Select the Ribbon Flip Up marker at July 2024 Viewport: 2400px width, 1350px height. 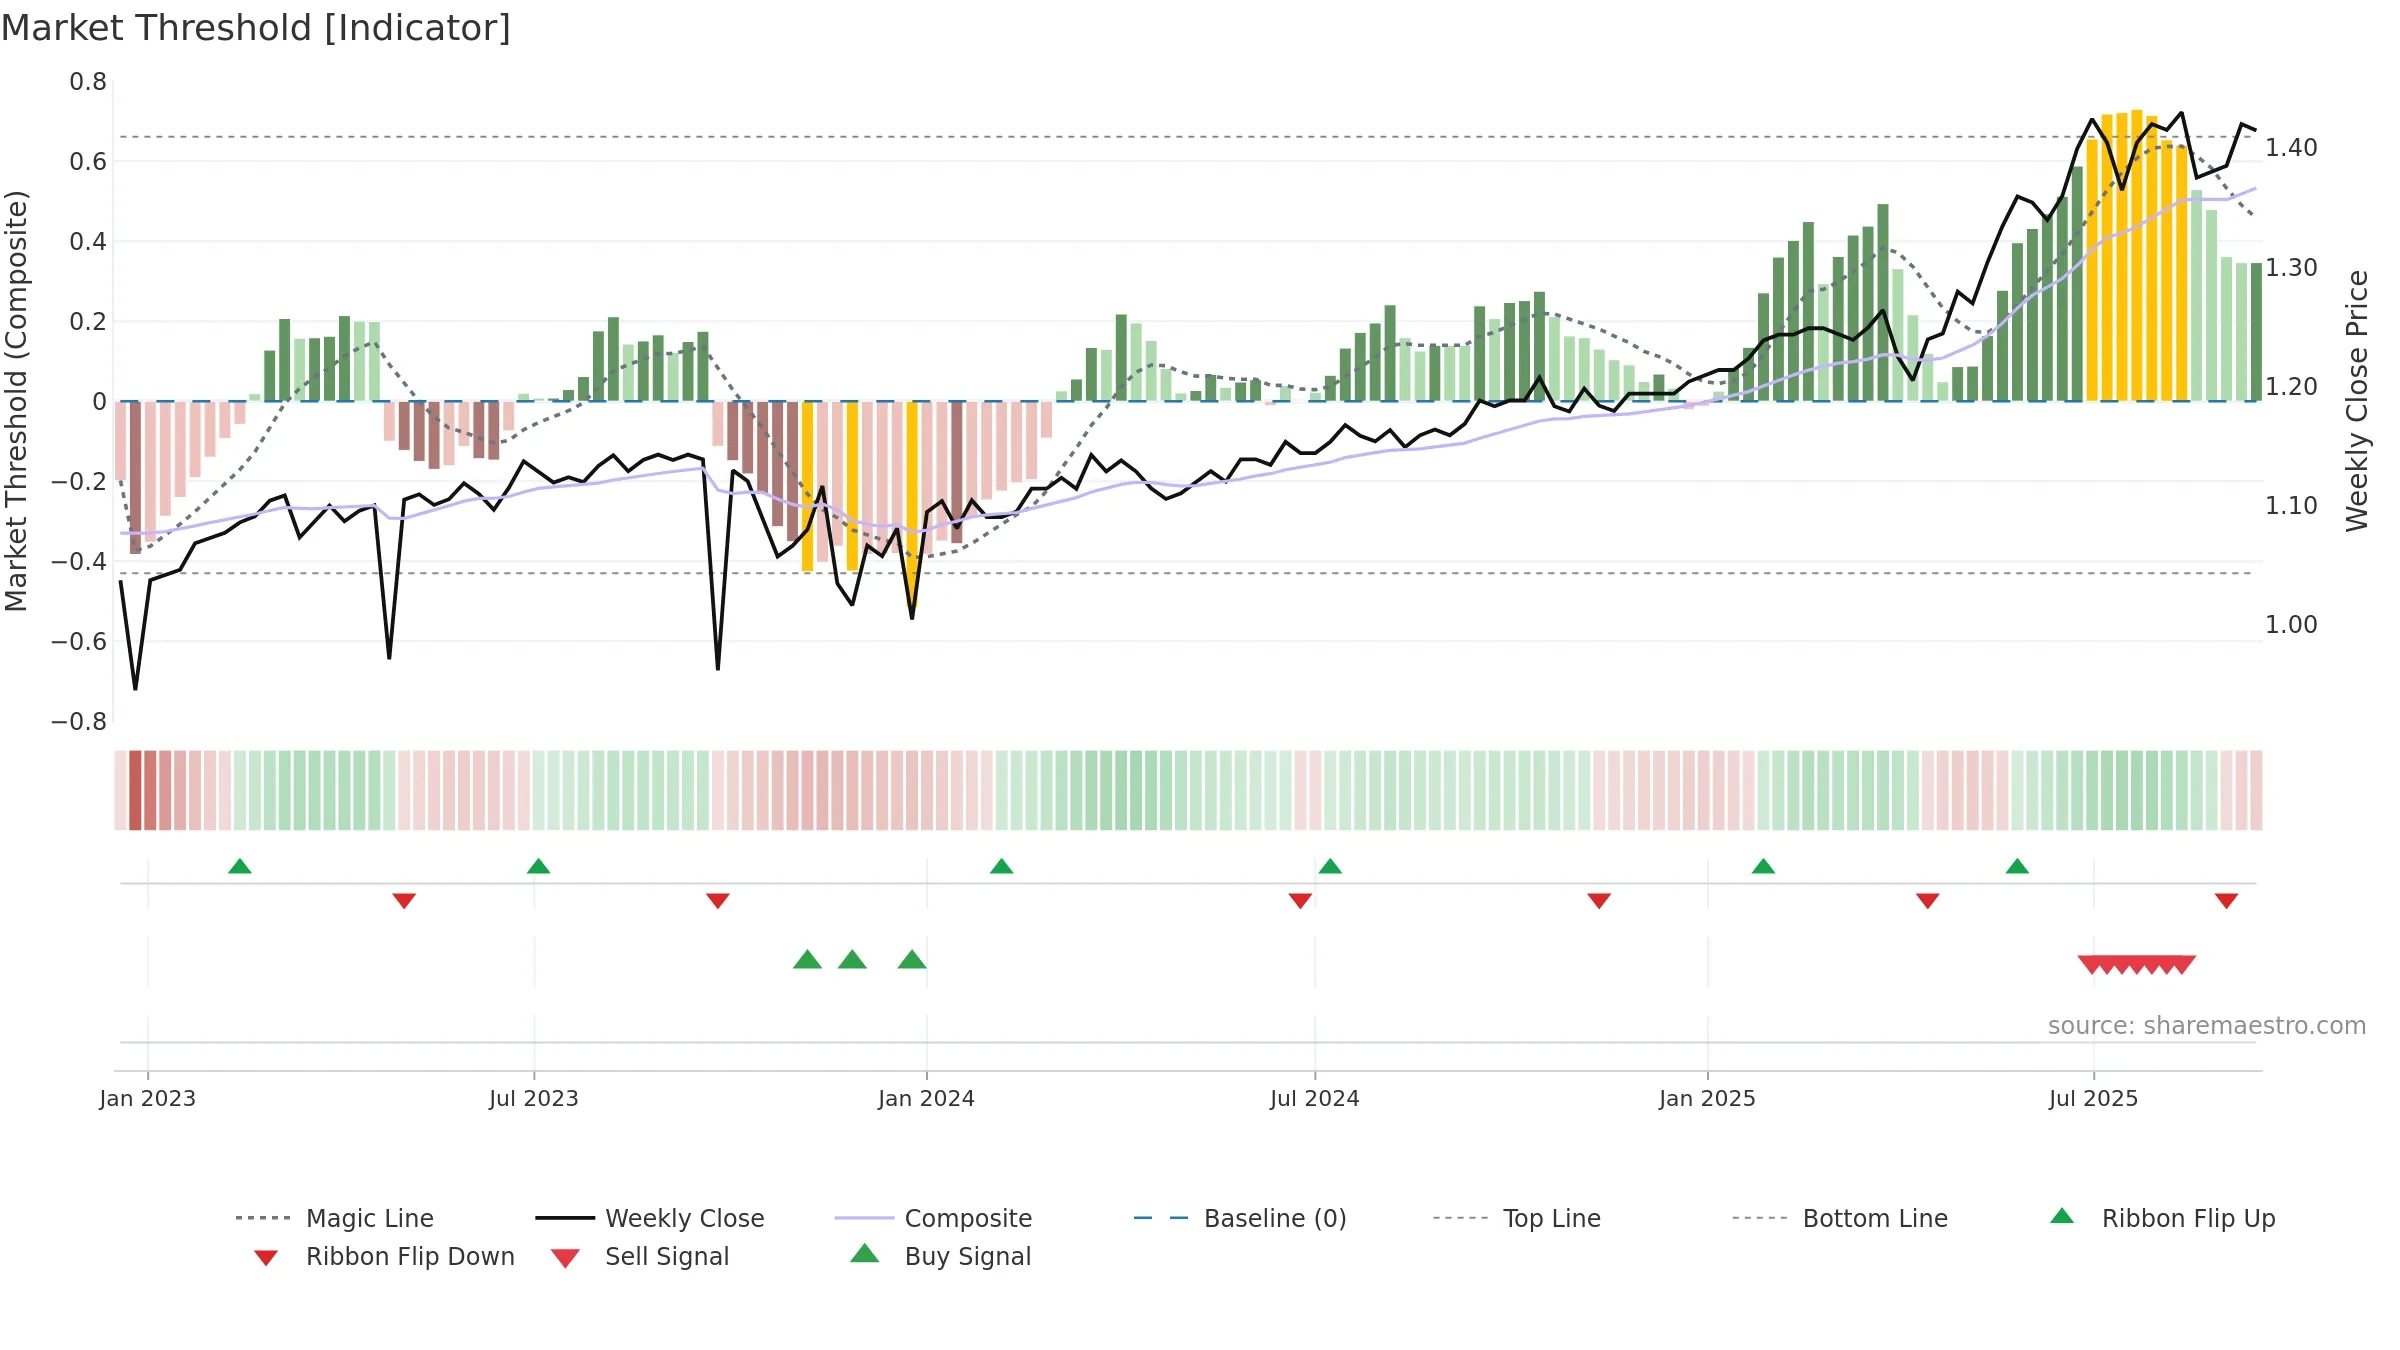coord(1330,866)
